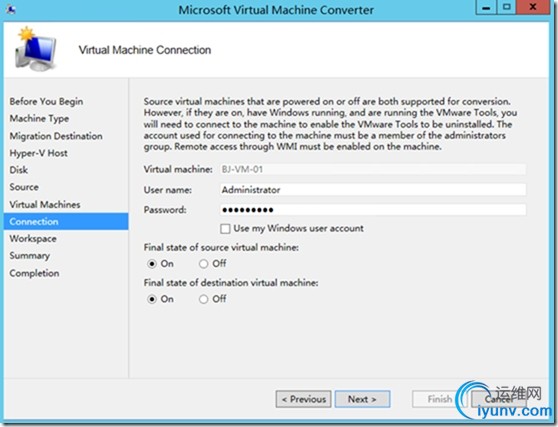
Task: Minimize the Converter window
Action: click(486, 7)
